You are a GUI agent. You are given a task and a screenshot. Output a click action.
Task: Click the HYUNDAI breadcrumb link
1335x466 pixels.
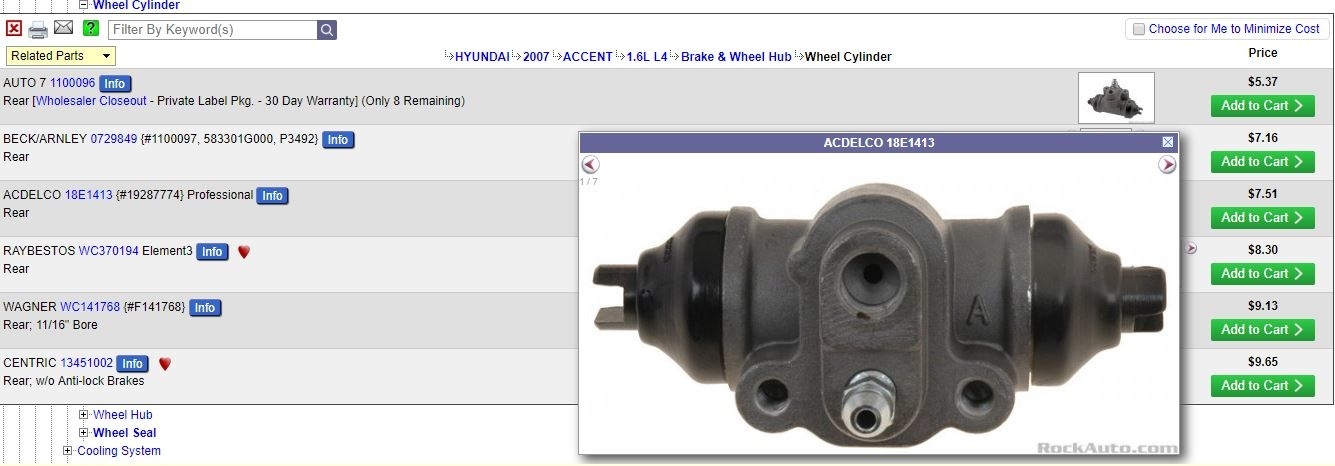pyautogui.click(x=482, y=57)
